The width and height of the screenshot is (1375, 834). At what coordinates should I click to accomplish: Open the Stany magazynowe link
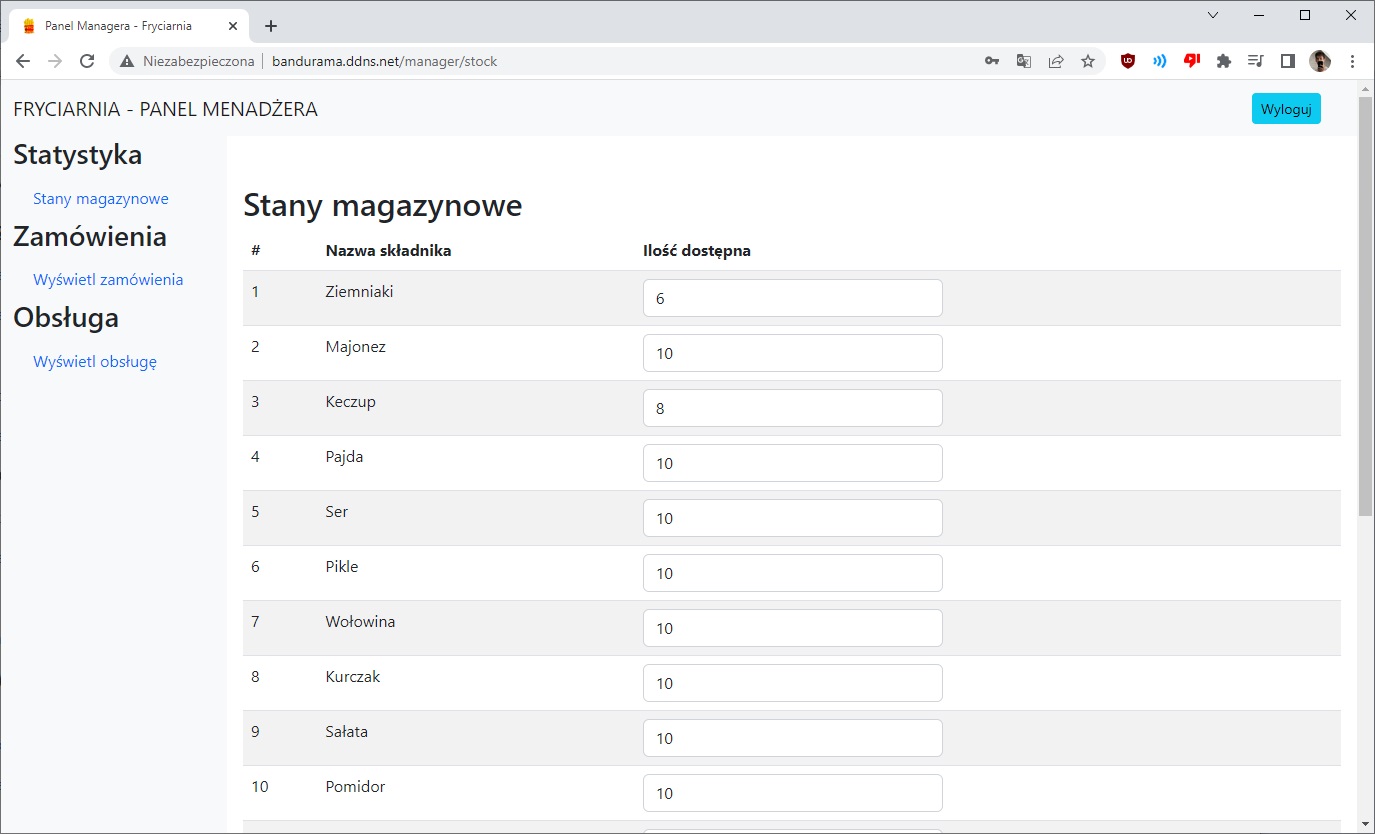(101, 198)
